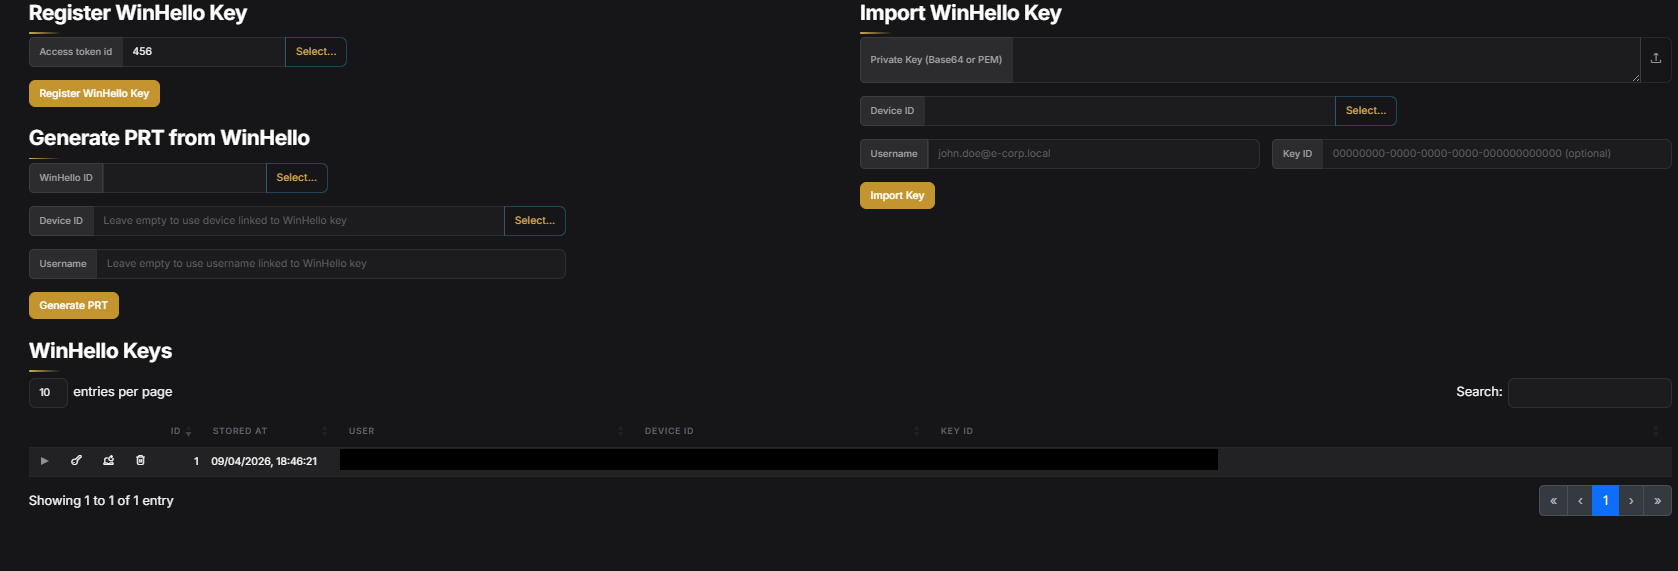Focus Device ID field under Generate PRT

tap(298, 221)
